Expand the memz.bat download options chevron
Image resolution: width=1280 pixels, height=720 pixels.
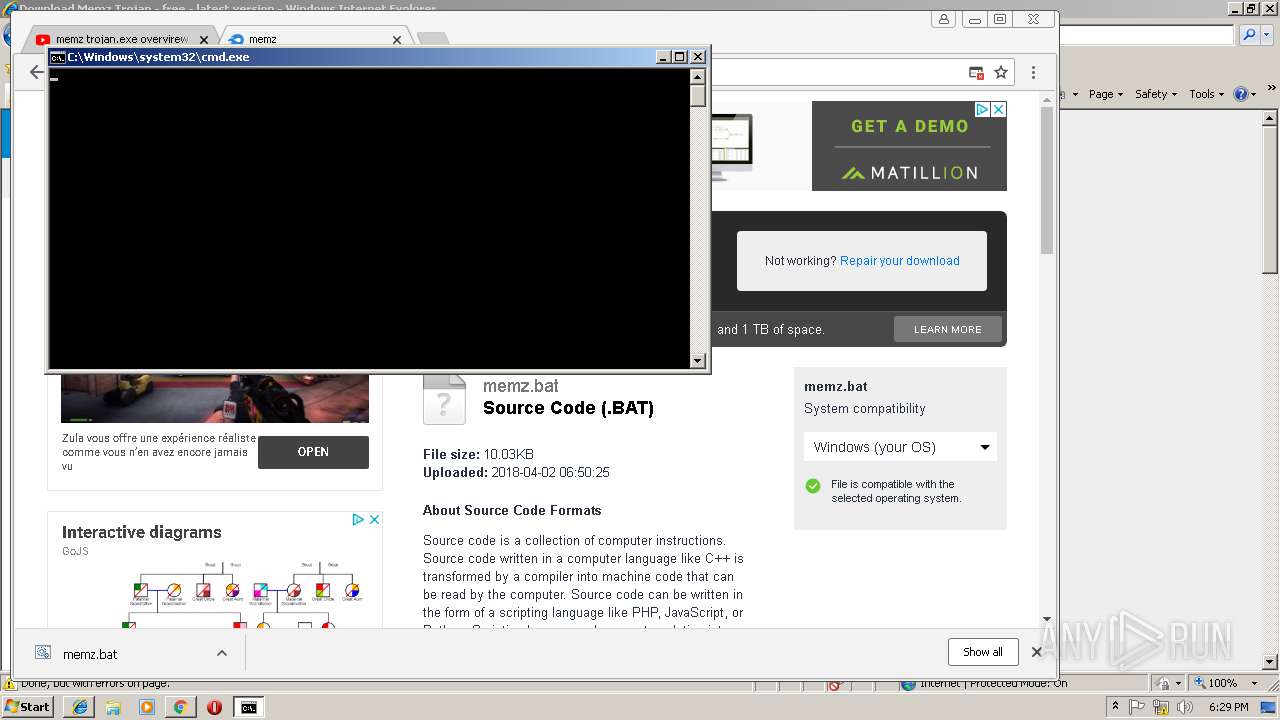(222, 653)
